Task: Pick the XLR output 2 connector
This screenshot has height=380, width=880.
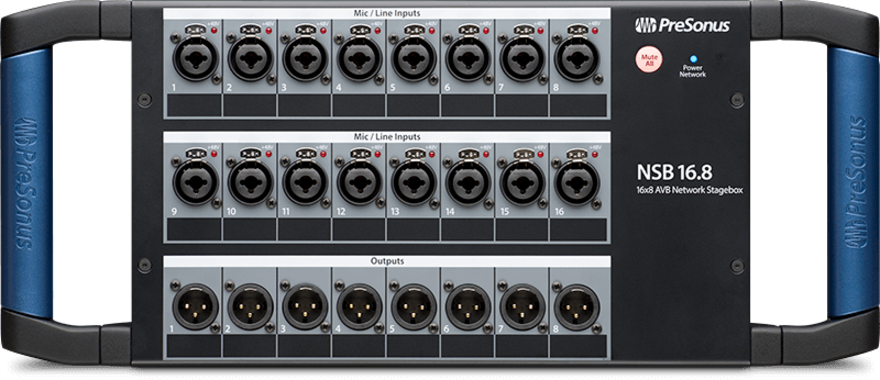Action: (250, 306)
